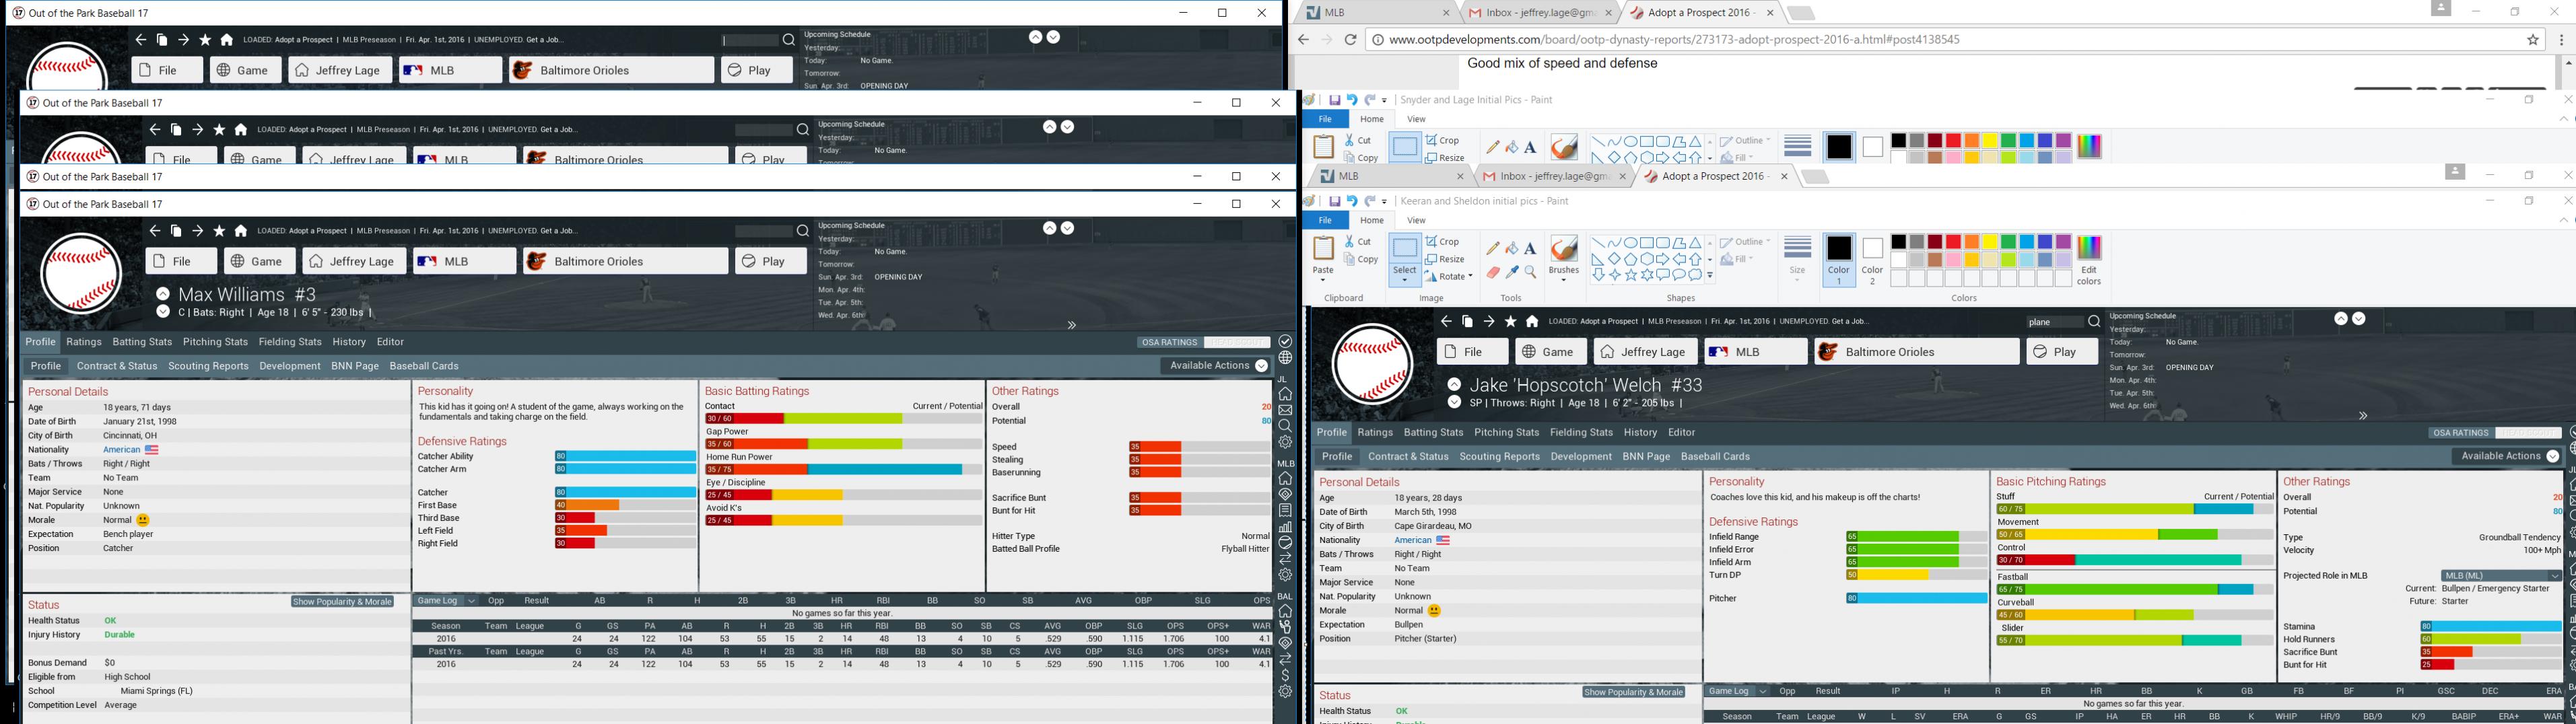
Task: Select the Eraser tool in Keeran and Sheldon Paint
Action: click(1492, 272)
